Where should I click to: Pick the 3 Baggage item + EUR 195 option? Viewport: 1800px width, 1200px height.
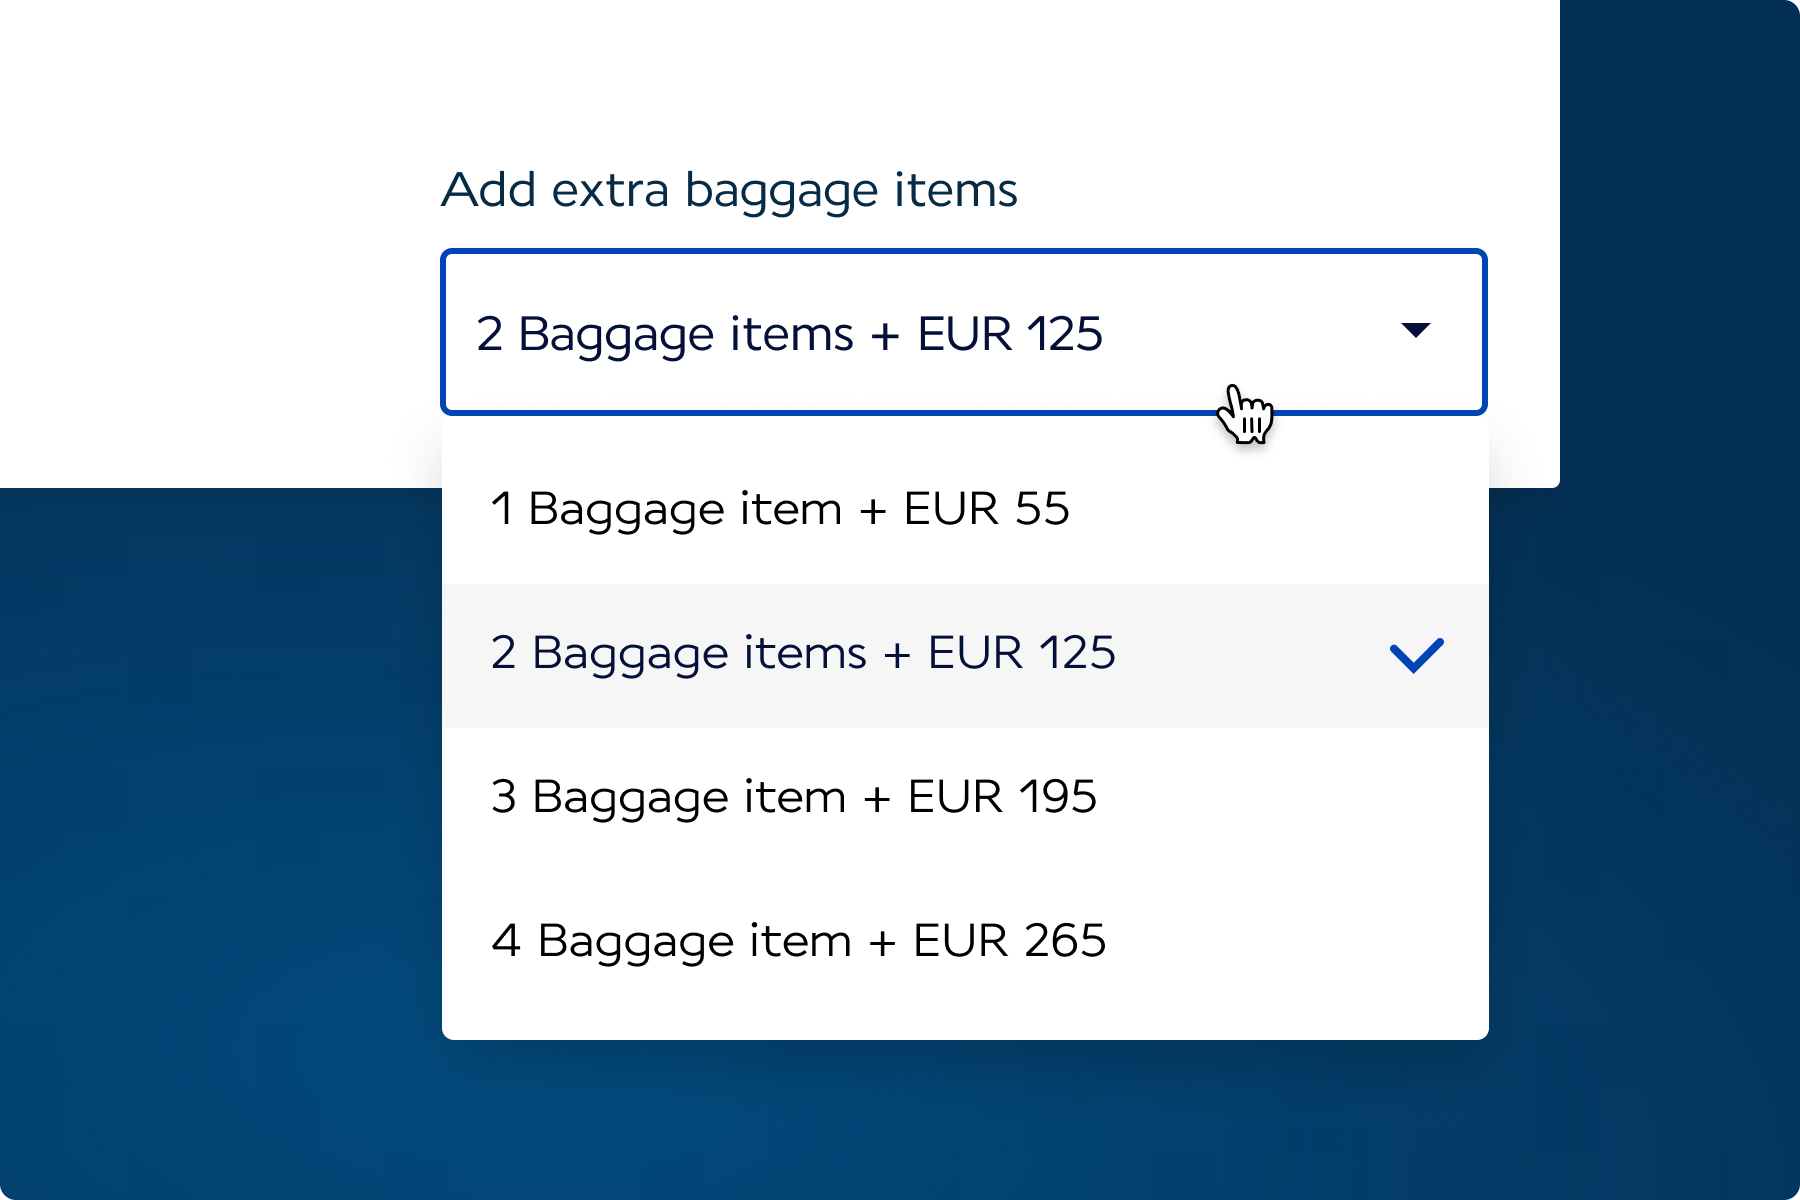click(793, 797)
